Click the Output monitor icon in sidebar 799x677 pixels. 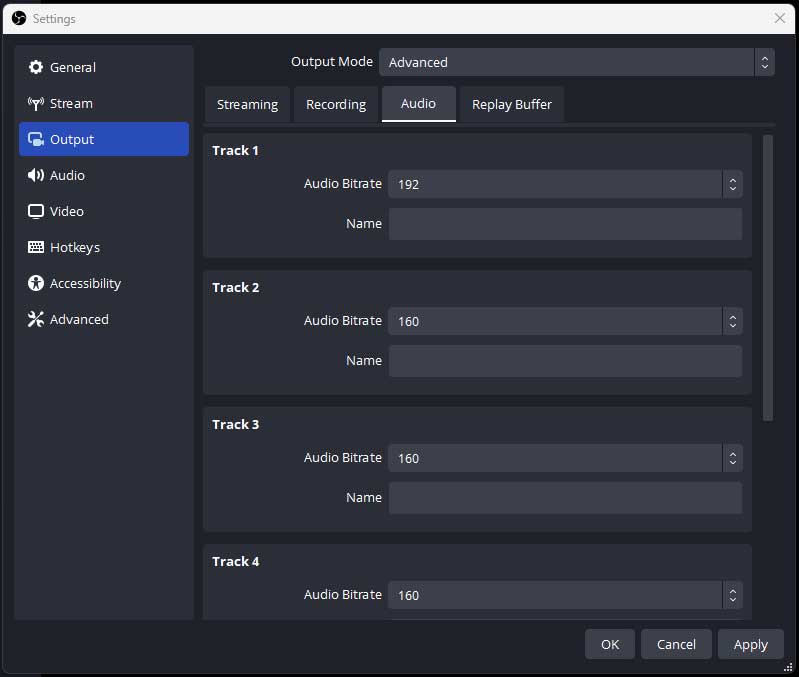(x=36, y=139)
